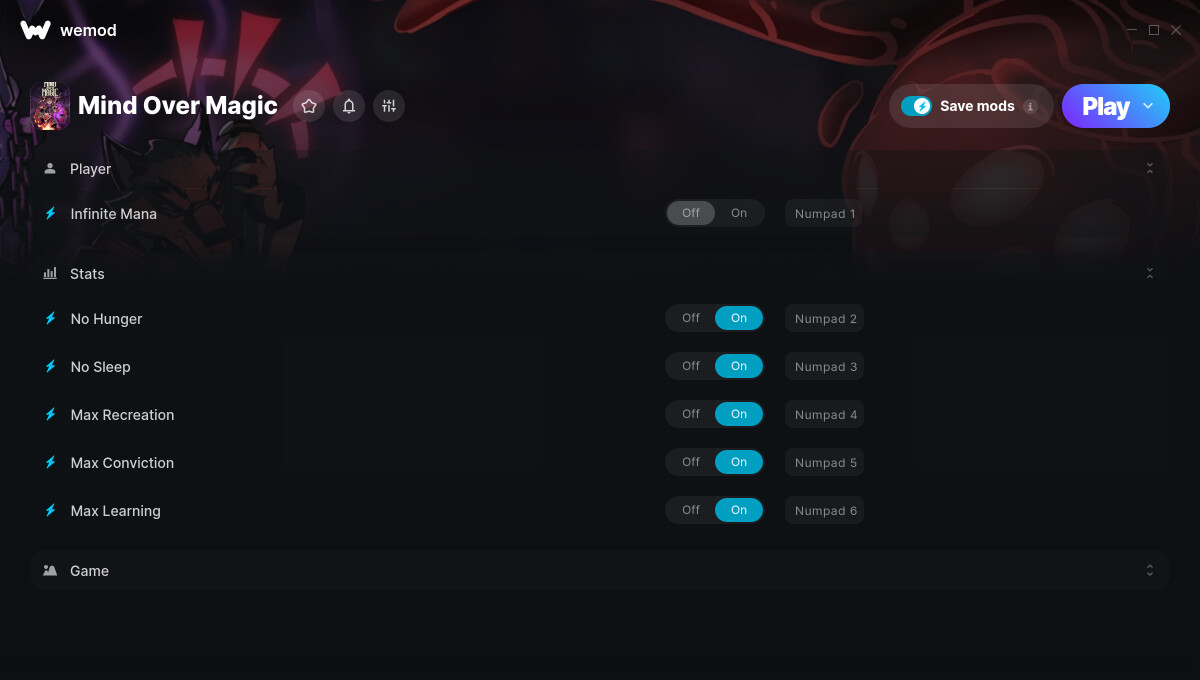Collapse the Stats section
The height and width of the screenshot is (680, 1200).
[1150, 273]
